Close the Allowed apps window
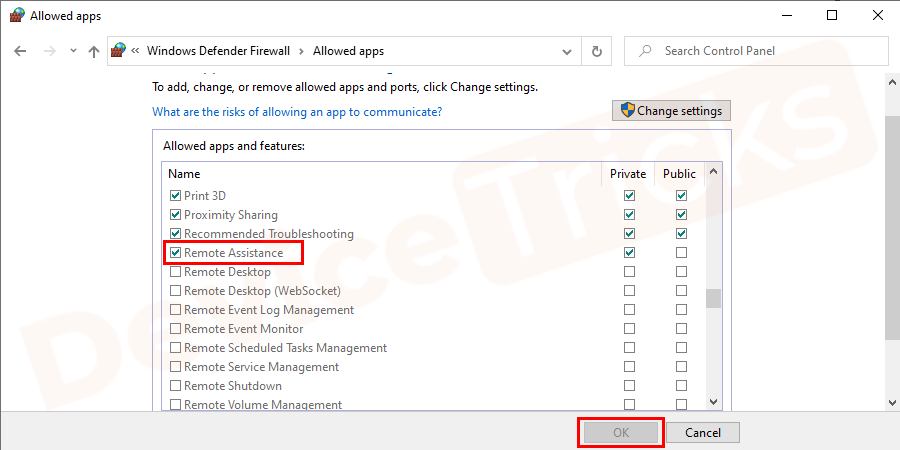Screen dimensions: 900x450 877,15
